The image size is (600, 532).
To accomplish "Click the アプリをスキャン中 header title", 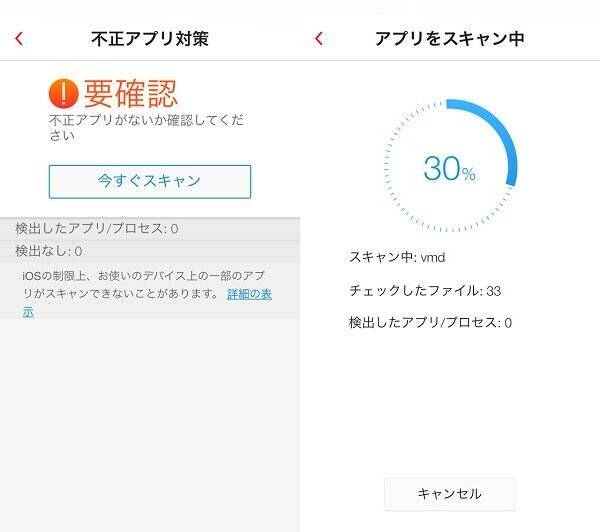I will (449, 39).
